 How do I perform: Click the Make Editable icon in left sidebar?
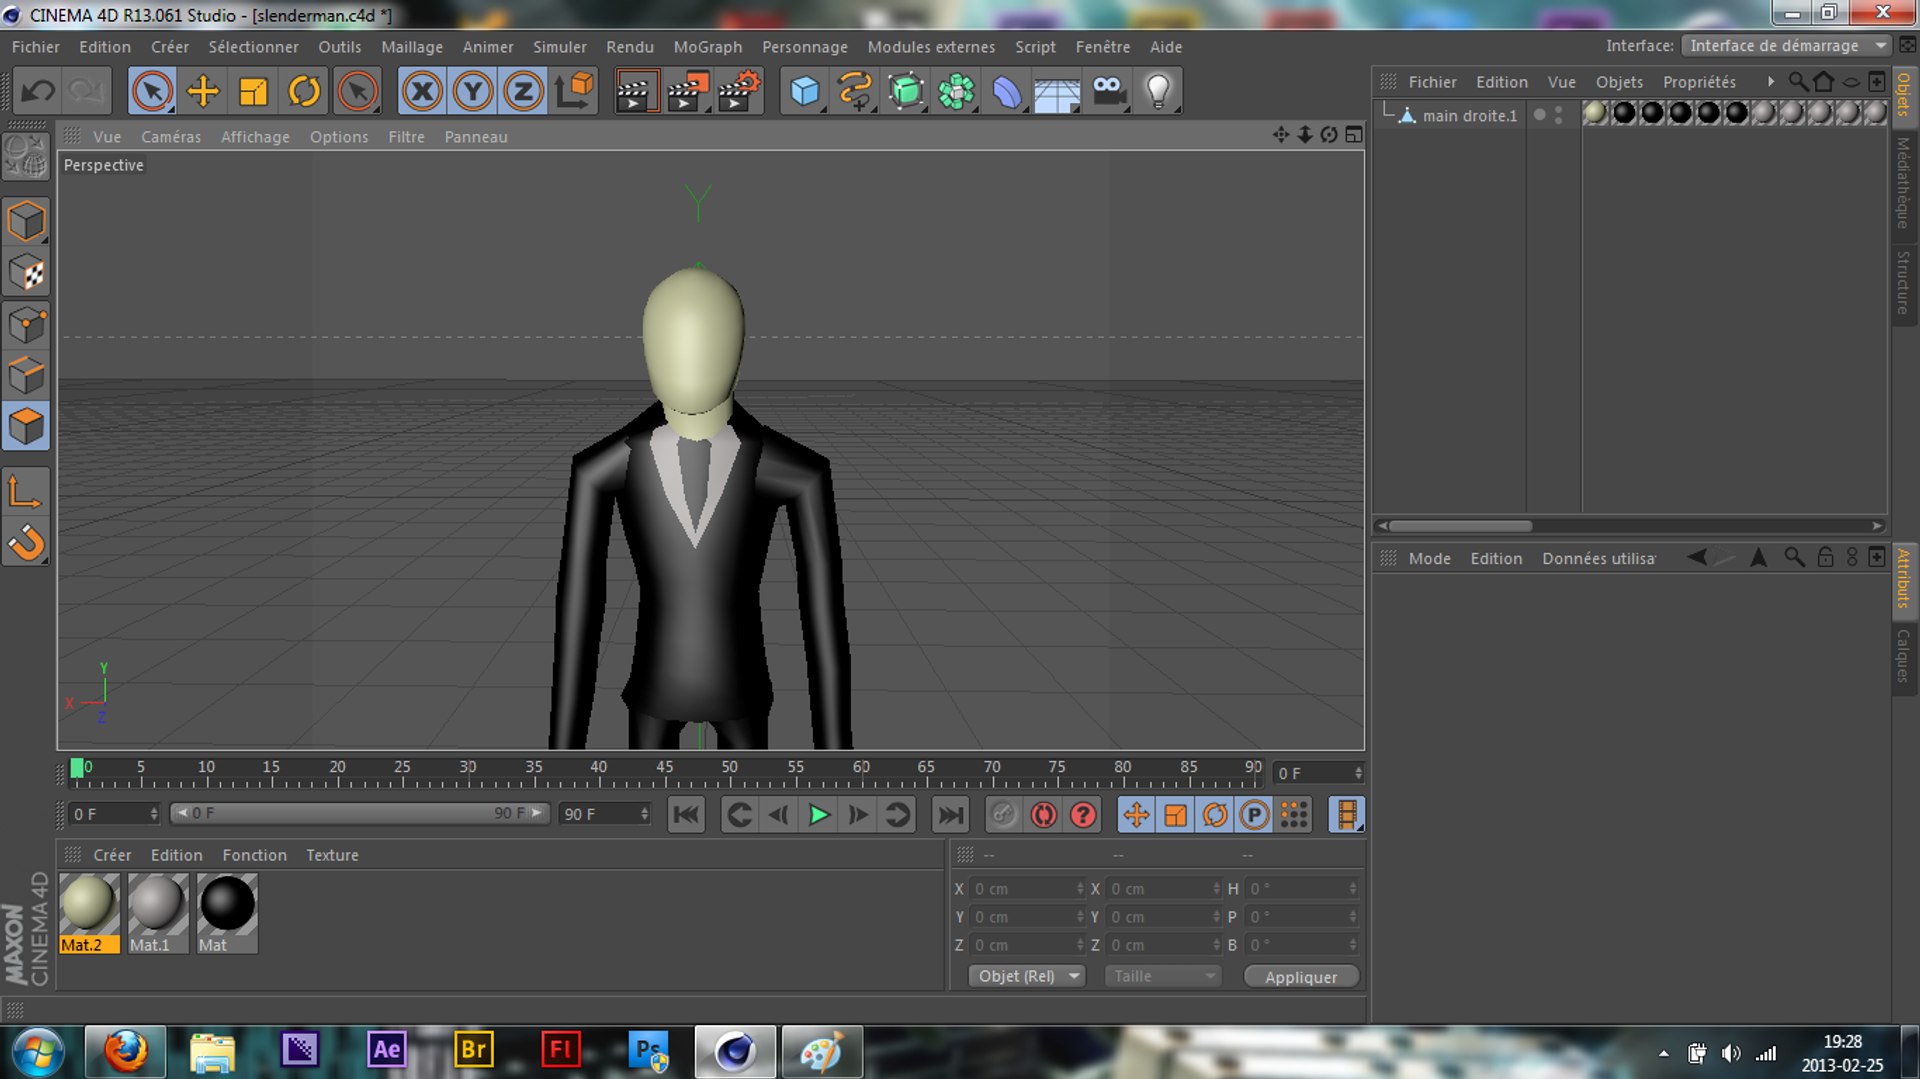click(x=26, y=157)
